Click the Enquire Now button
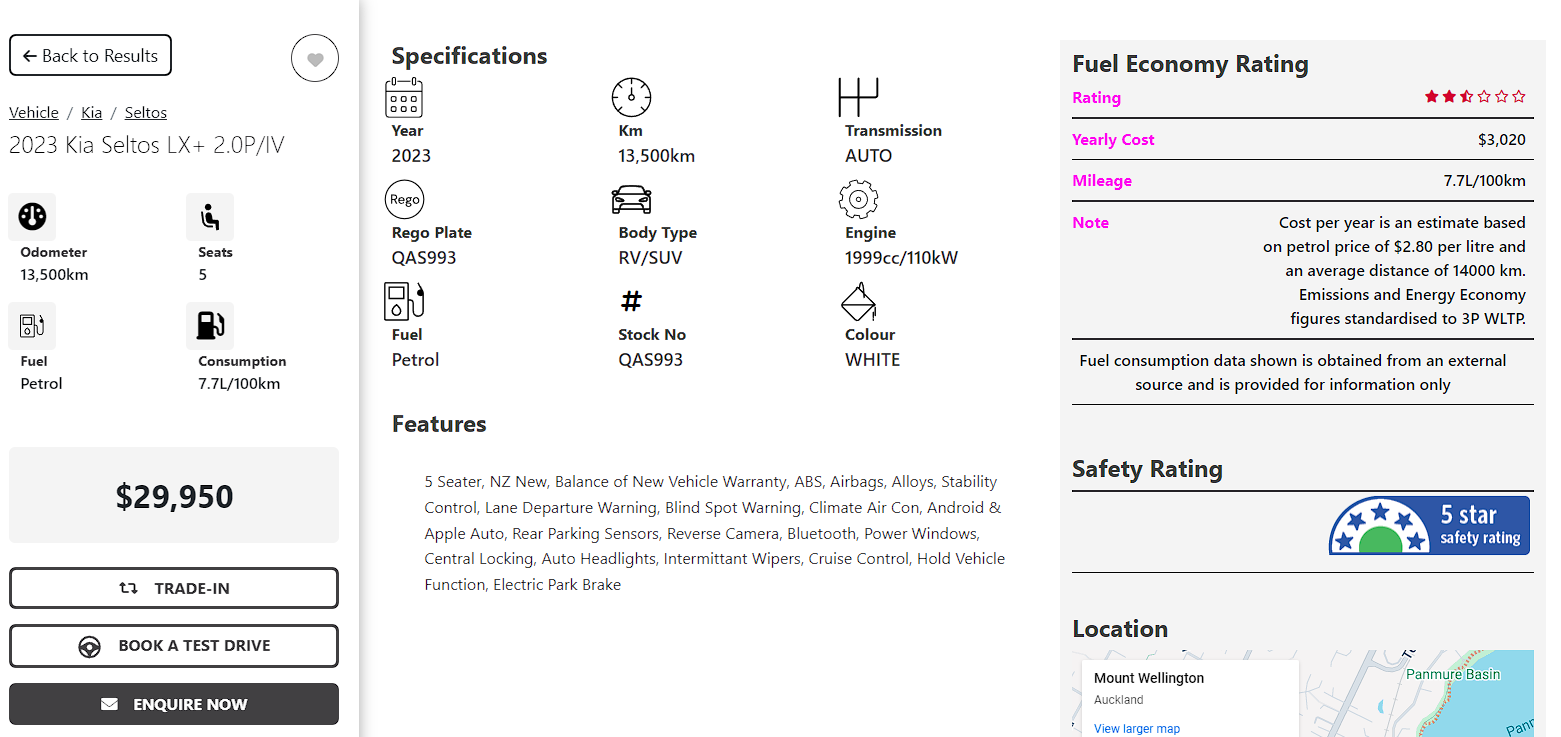This screenshot has height=737, width=1561. click(x=174, y=704)
